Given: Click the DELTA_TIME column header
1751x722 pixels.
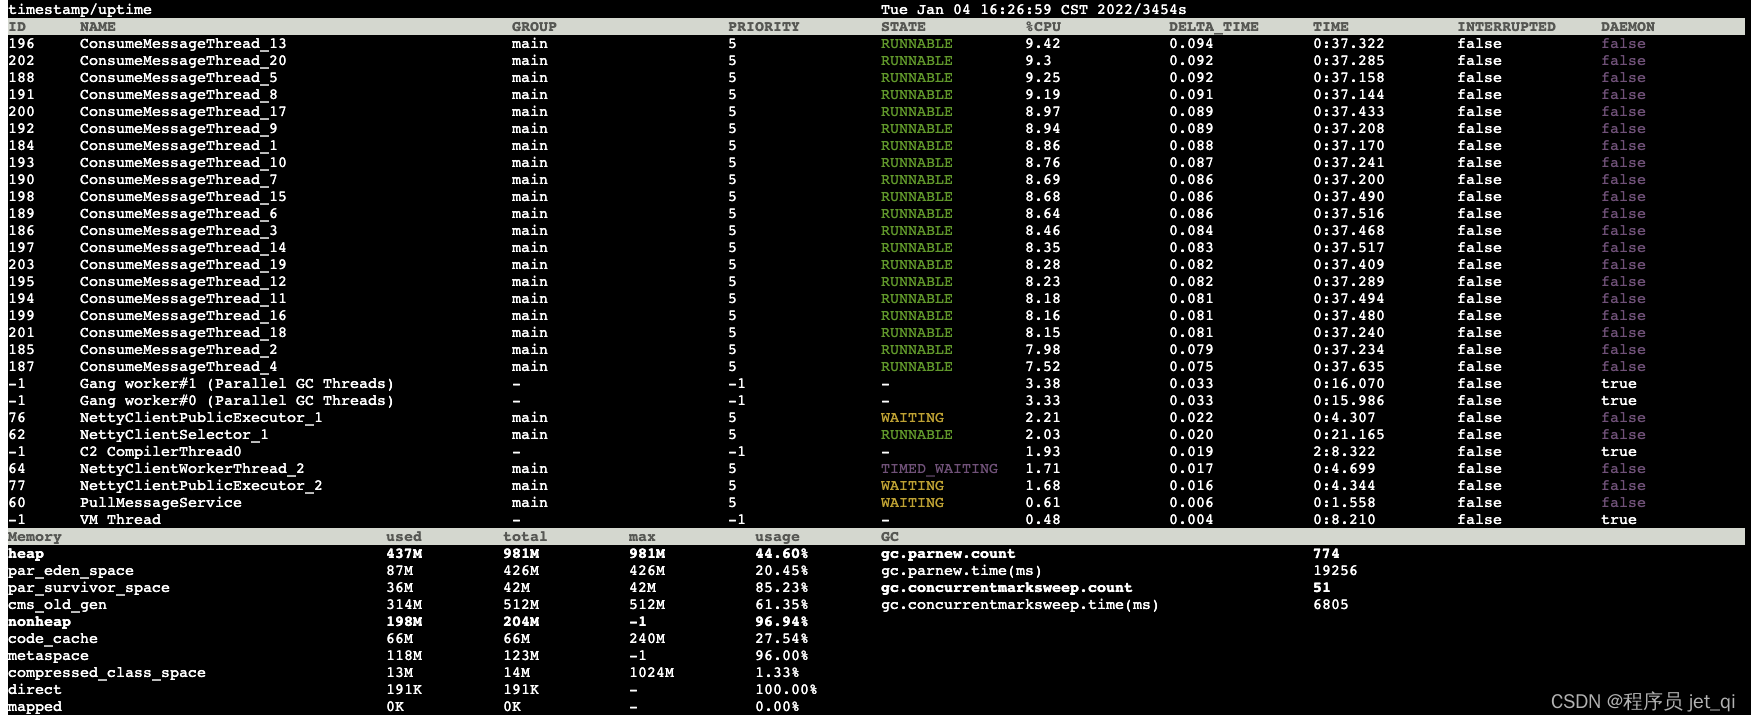Looking at the screenshot, I should coord(1213,27).
